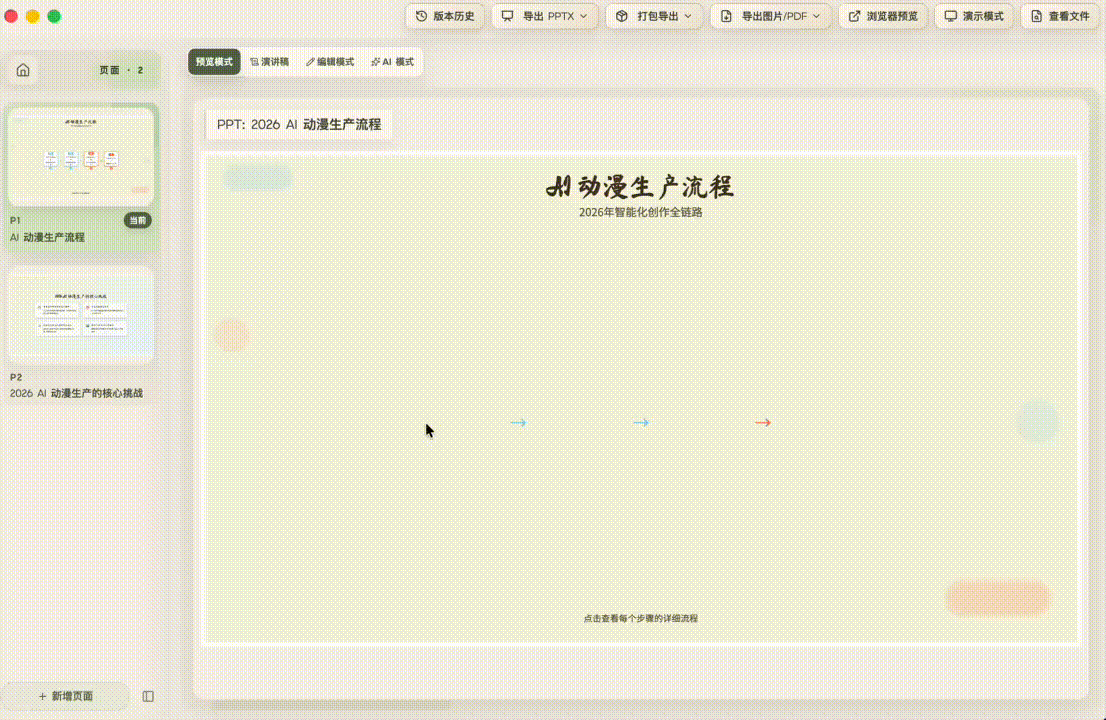The width and height of the screenshot is (1106, 720).
Task: Click subtitle 2026年智能化创作全链路
Action: click(x=640, y=212)
